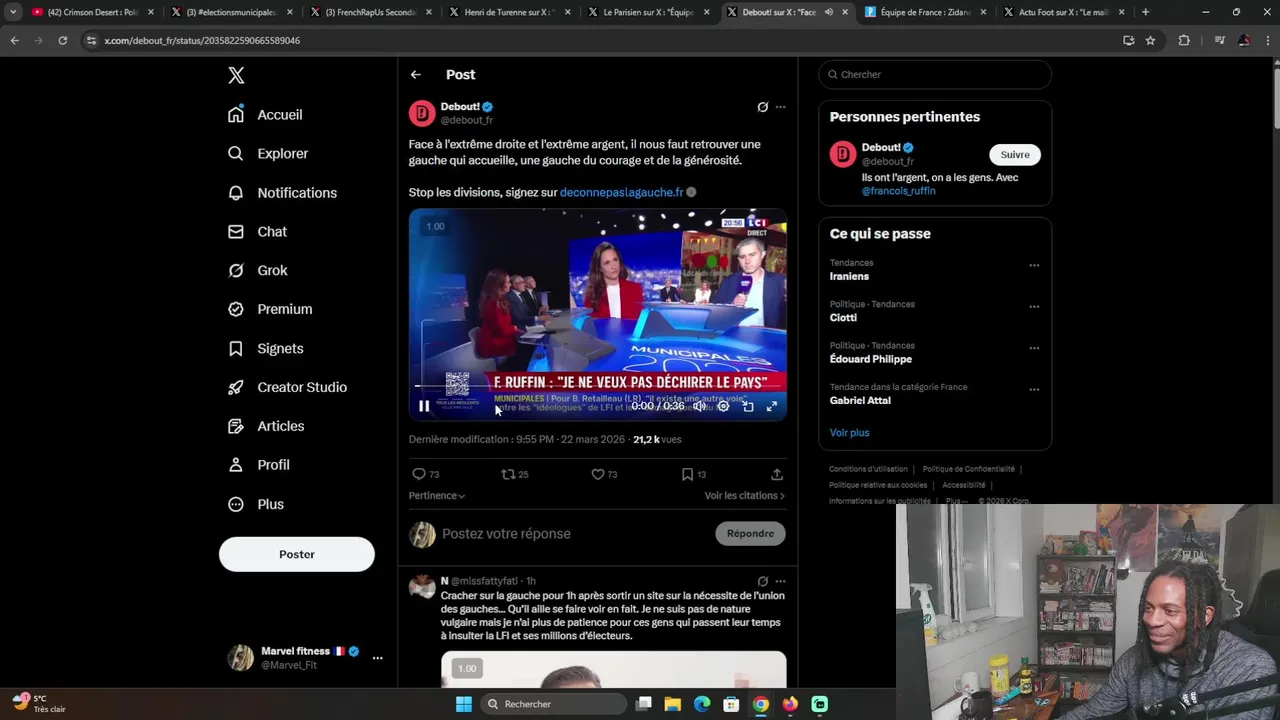Toggle picture-in-picture on the video

point(748,406)
